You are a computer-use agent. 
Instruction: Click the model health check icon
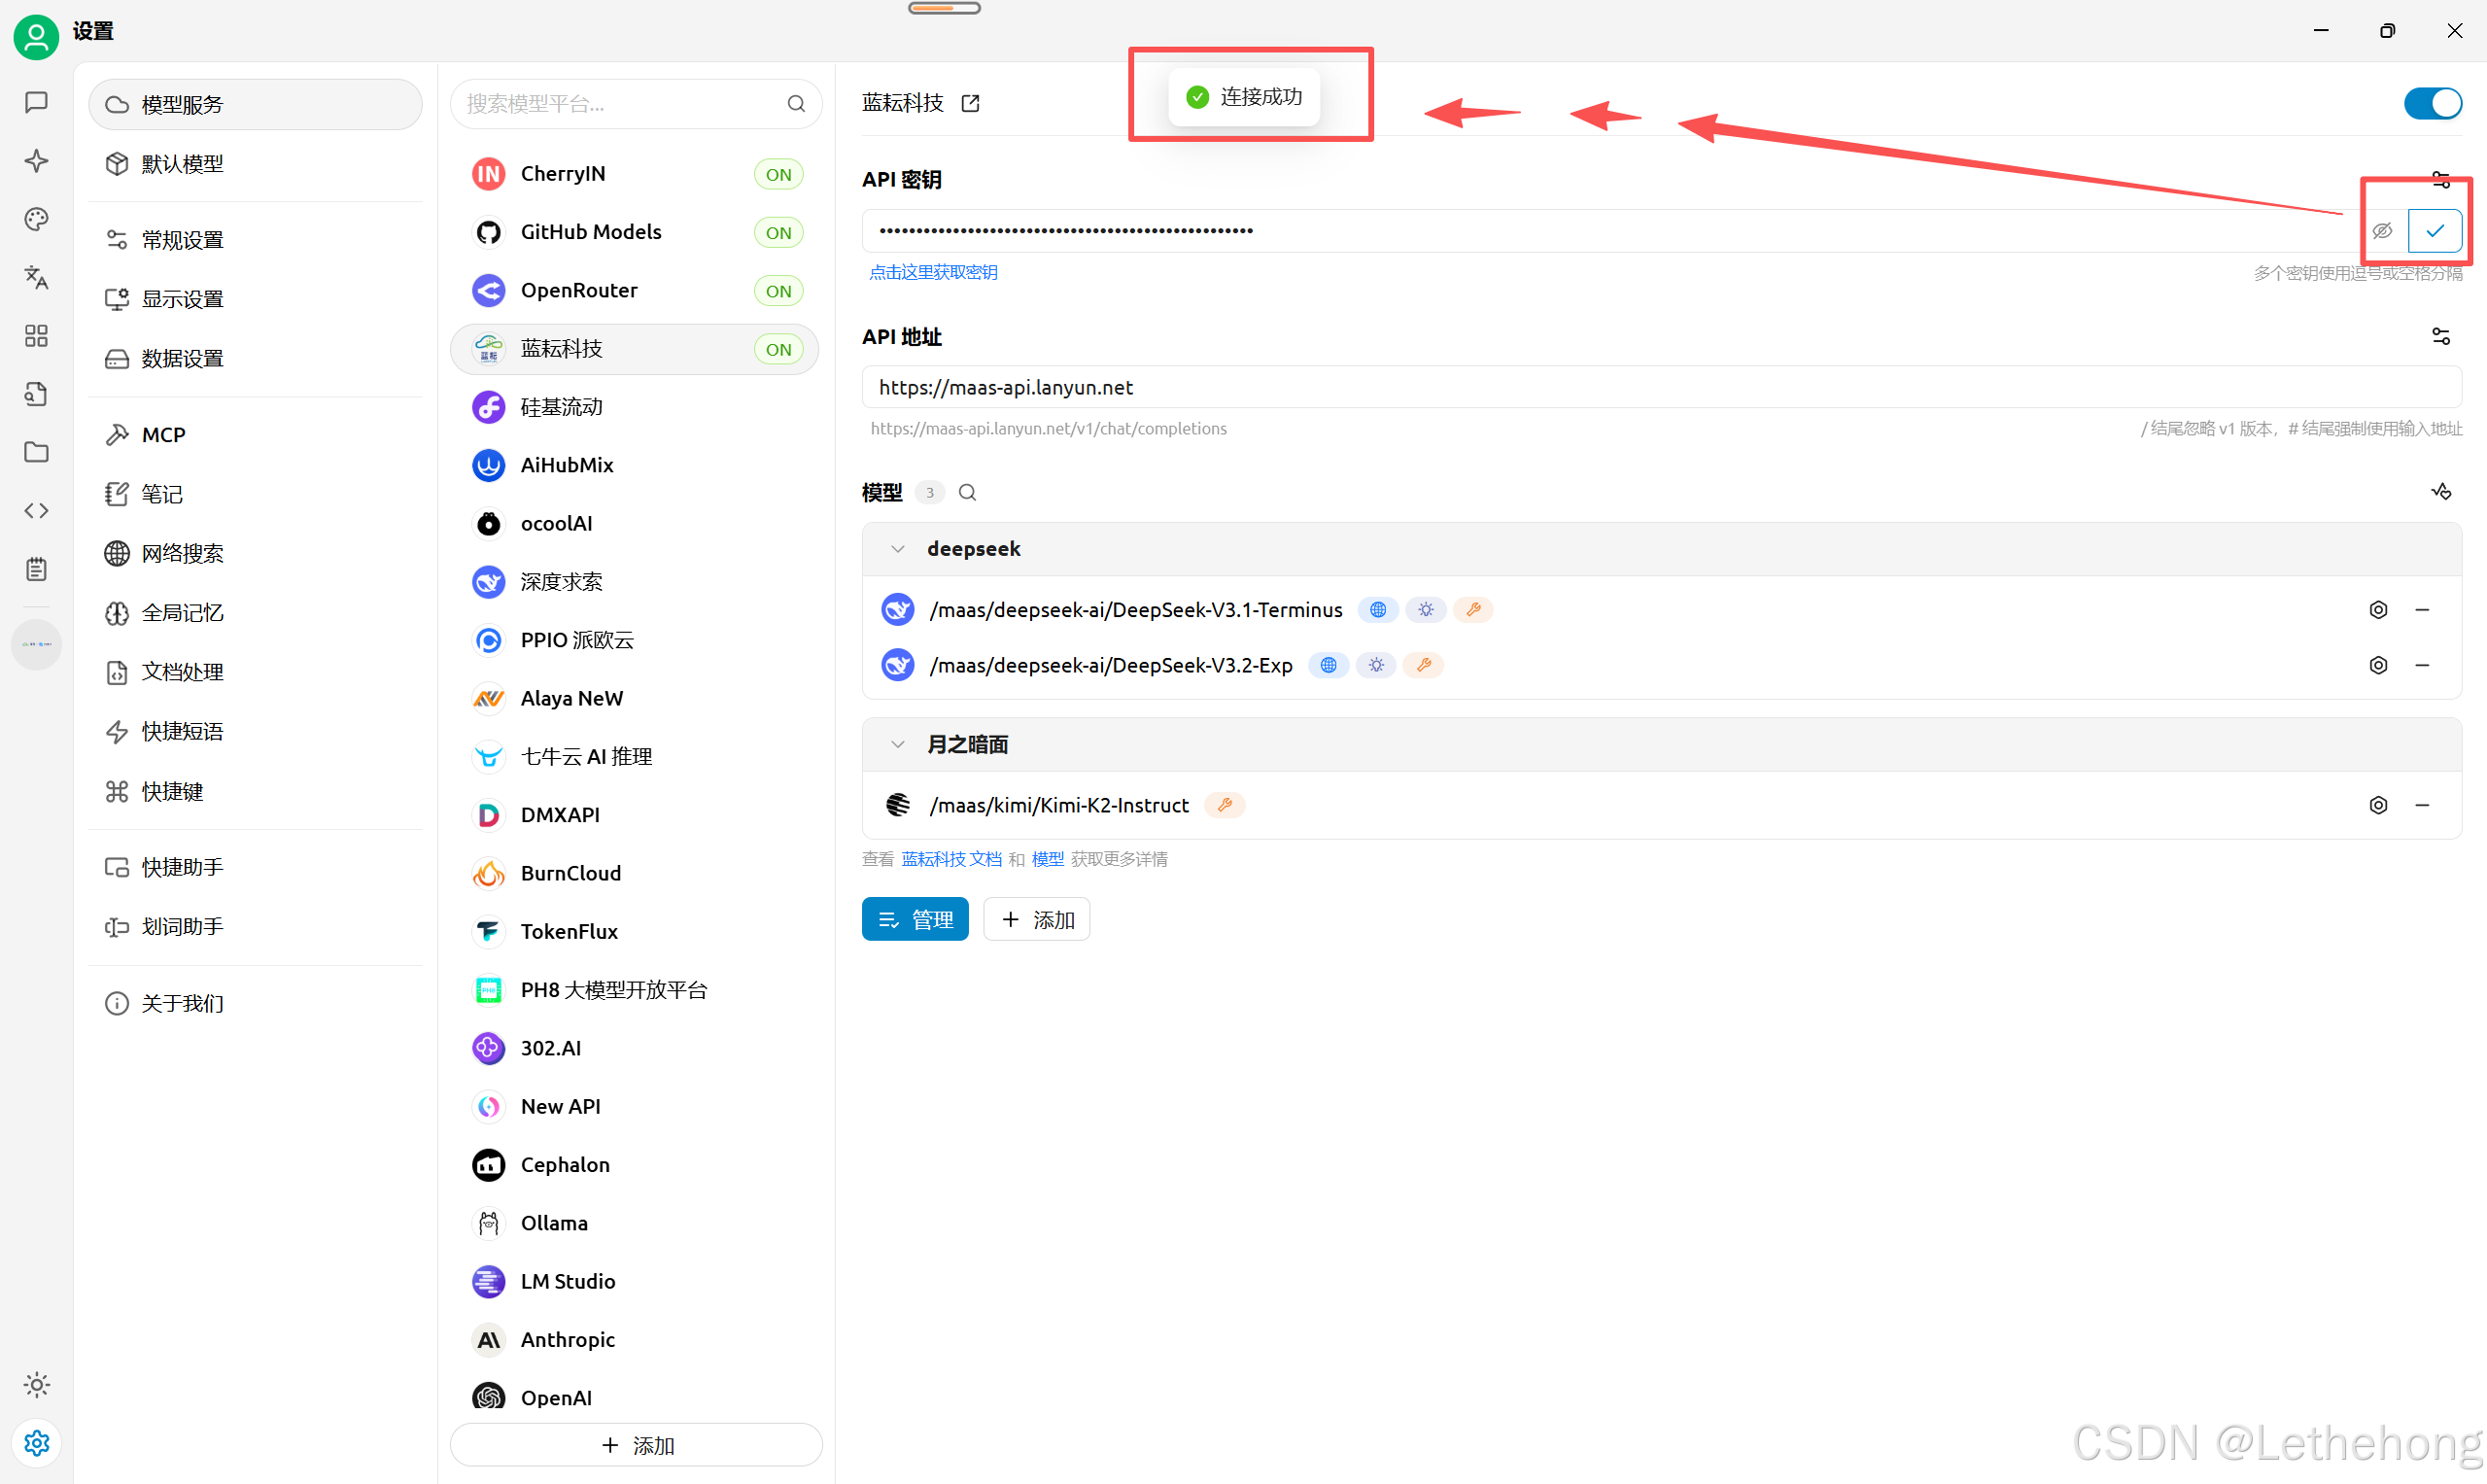coord(2440,492)
